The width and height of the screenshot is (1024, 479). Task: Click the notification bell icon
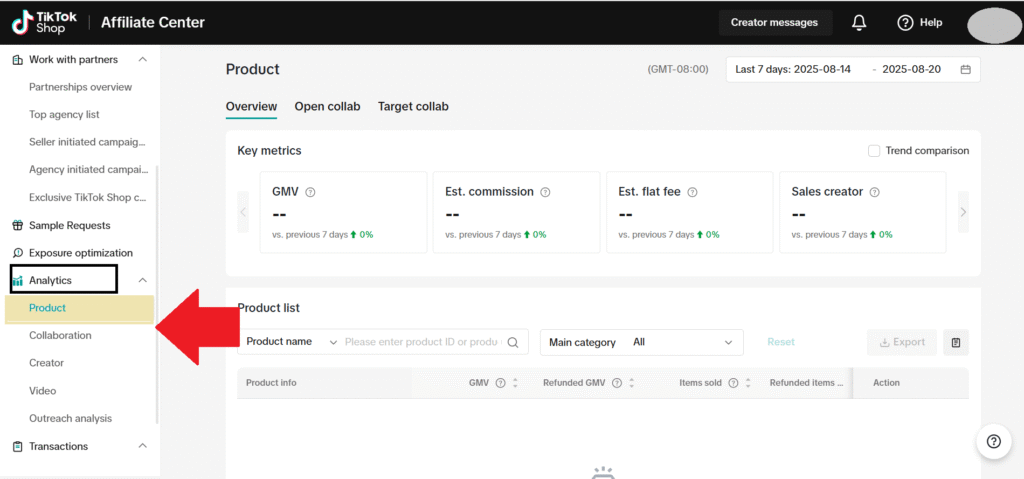tap(858, 22)
